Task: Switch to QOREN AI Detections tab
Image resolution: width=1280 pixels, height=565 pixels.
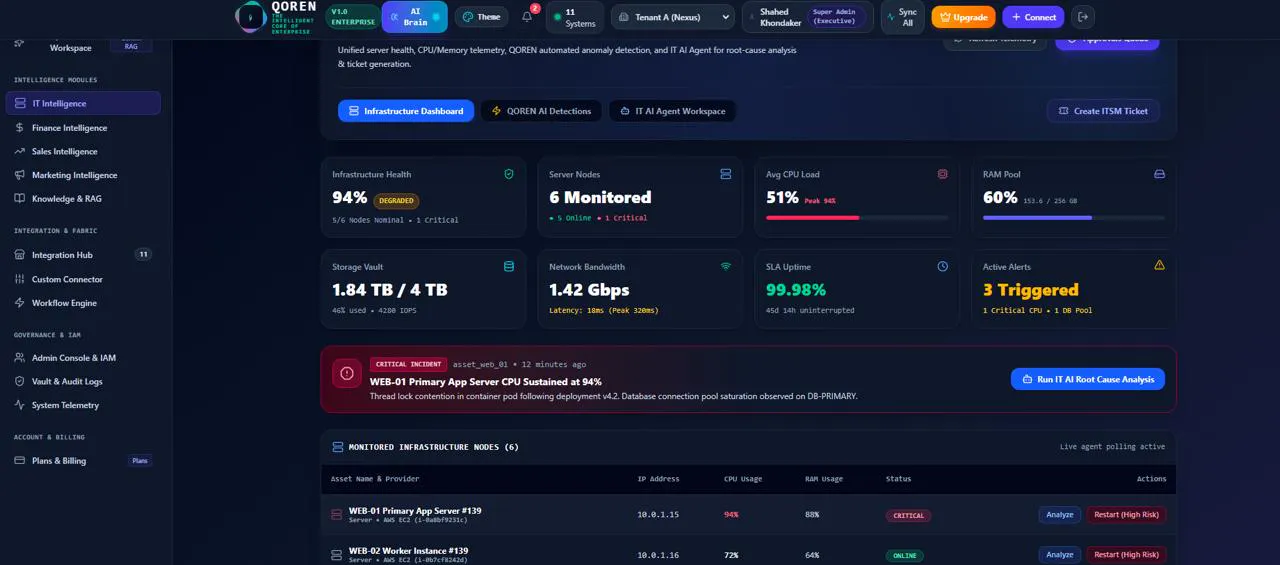Action: 541,111
